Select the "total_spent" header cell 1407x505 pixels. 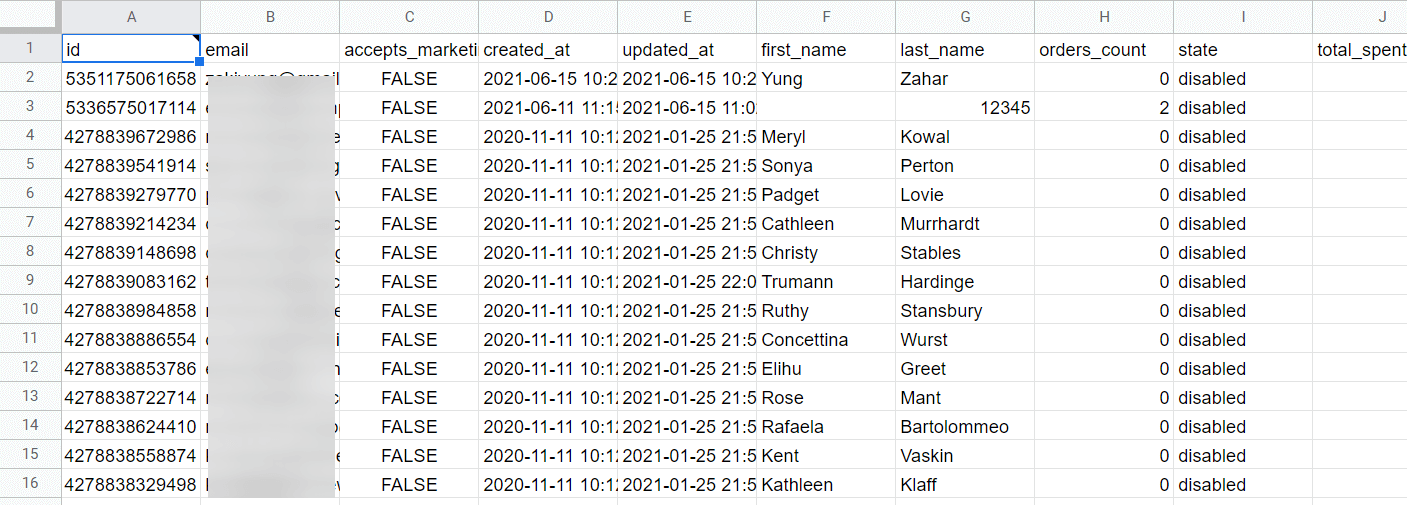point(1359,50)
